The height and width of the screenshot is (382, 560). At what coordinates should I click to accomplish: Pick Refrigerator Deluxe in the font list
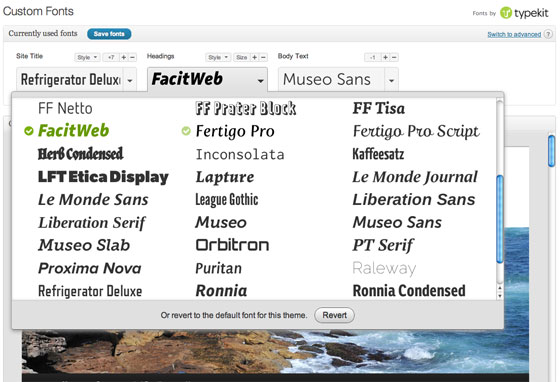click(90, 291)
